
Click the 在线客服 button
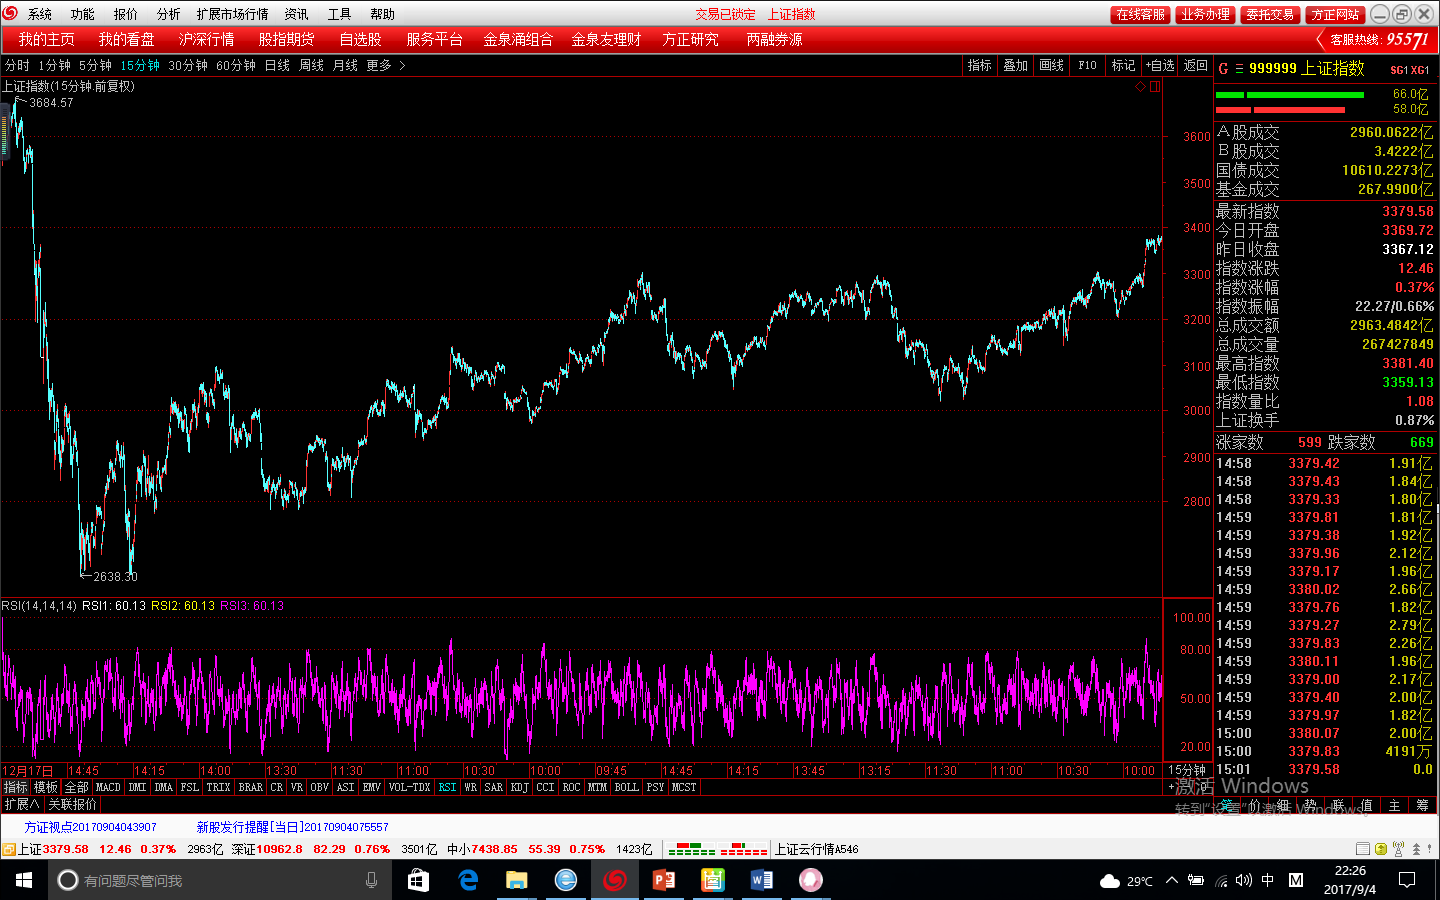click(1140, 14)
